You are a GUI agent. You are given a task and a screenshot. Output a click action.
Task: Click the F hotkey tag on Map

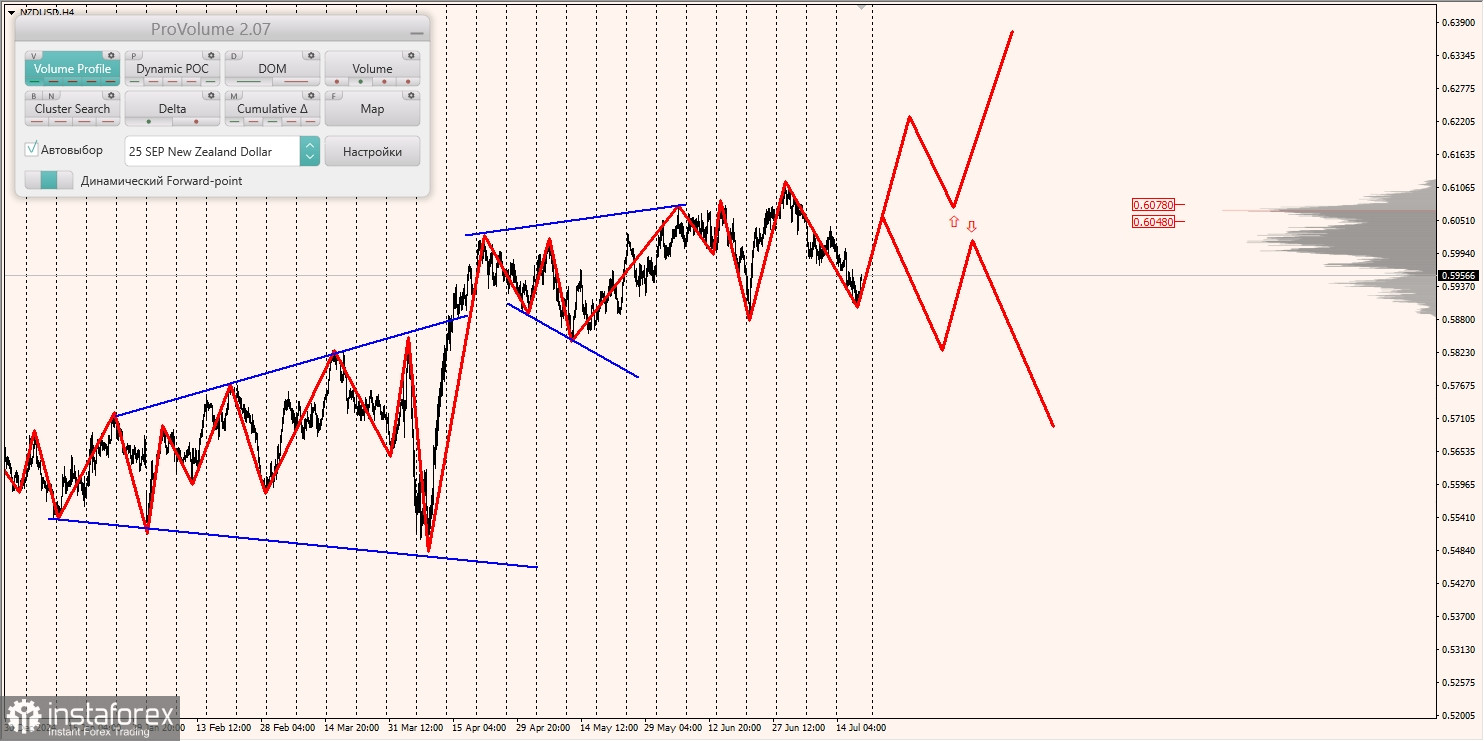pyautogui.click(x=334, y=96)
